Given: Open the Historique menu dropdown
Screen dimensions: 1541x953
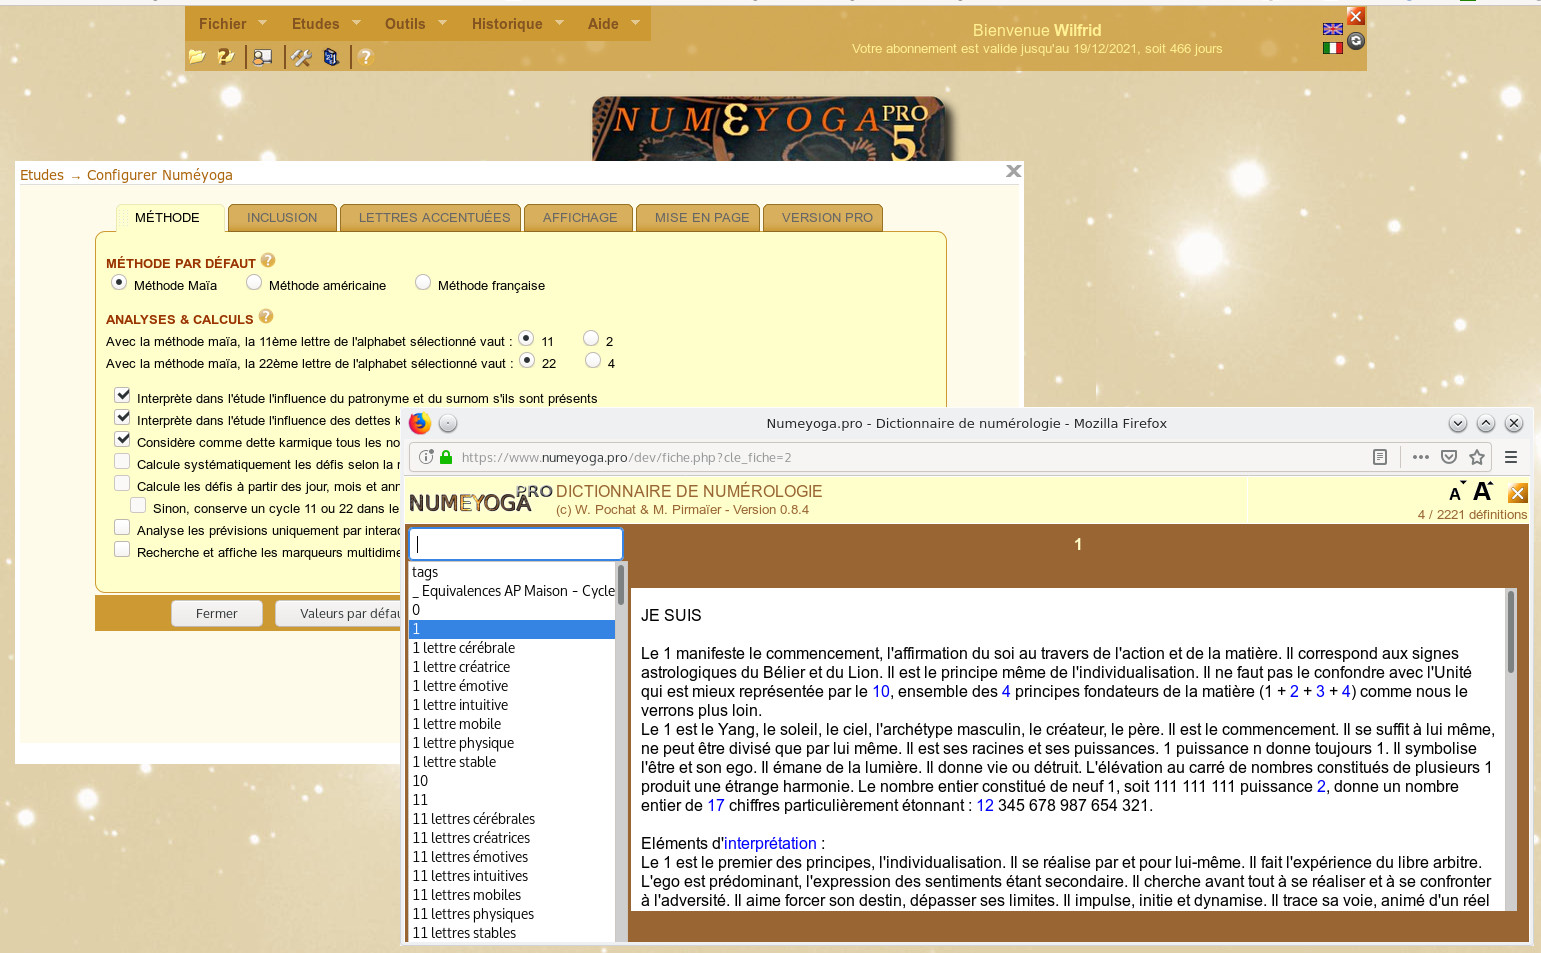Looking at the screenshot, I should 518,23.
